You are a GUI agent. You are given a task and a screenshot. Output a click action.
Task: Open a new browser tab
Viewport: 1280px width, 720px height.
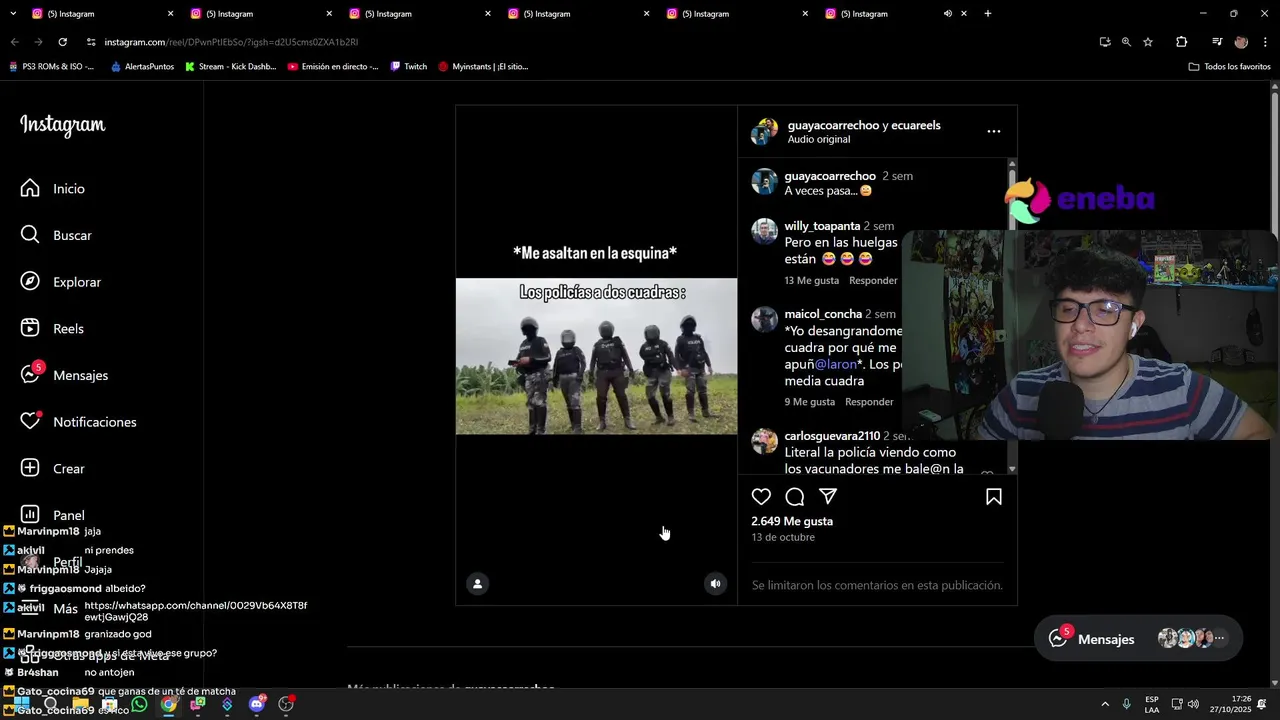click(988, 14)
